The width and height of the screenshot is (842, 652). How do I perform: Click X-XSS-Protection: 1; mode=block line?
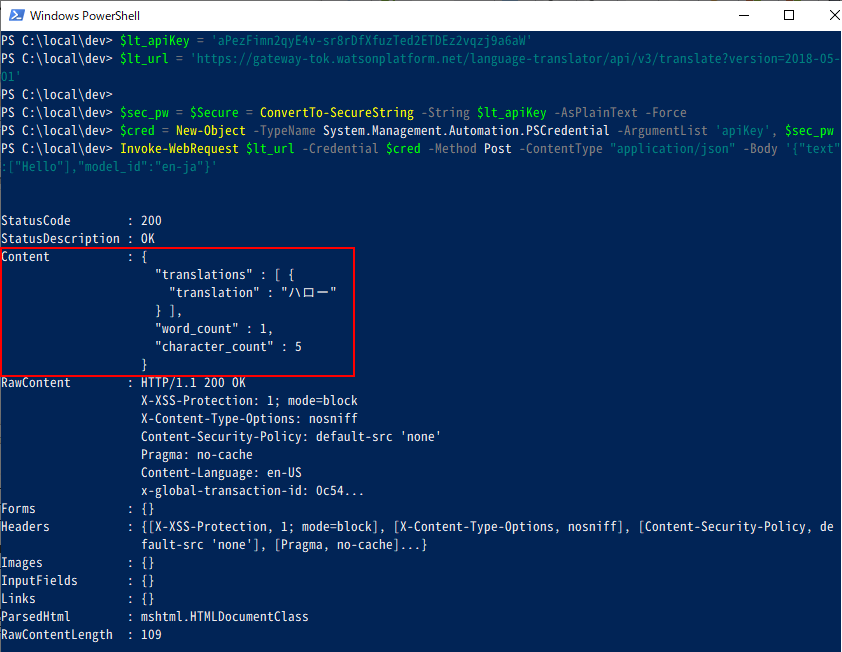[249, 401]
